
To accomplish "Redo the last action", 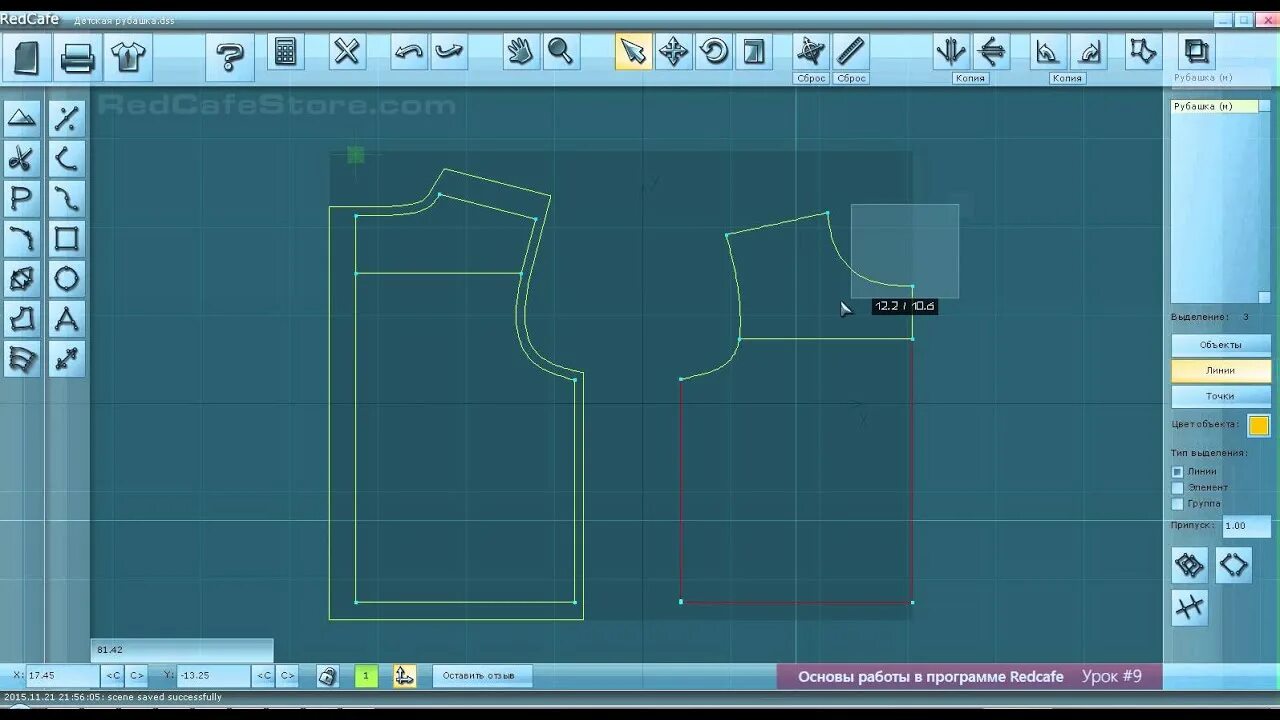I will (x=449, y=52).
